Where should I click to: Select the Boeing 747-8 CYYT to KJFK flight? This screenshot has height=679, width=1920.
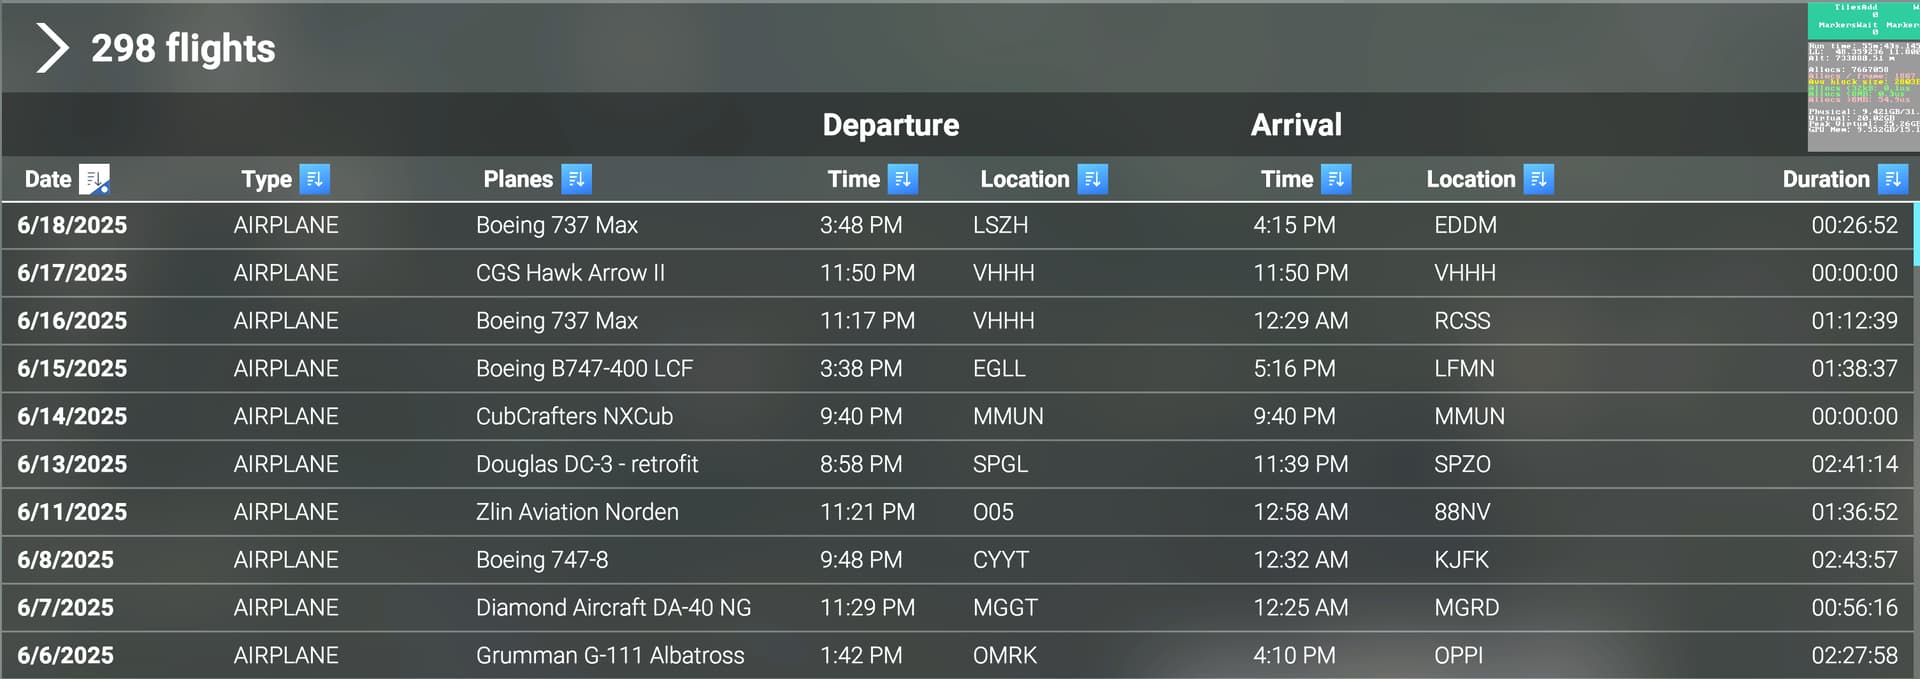pos(957,560)
